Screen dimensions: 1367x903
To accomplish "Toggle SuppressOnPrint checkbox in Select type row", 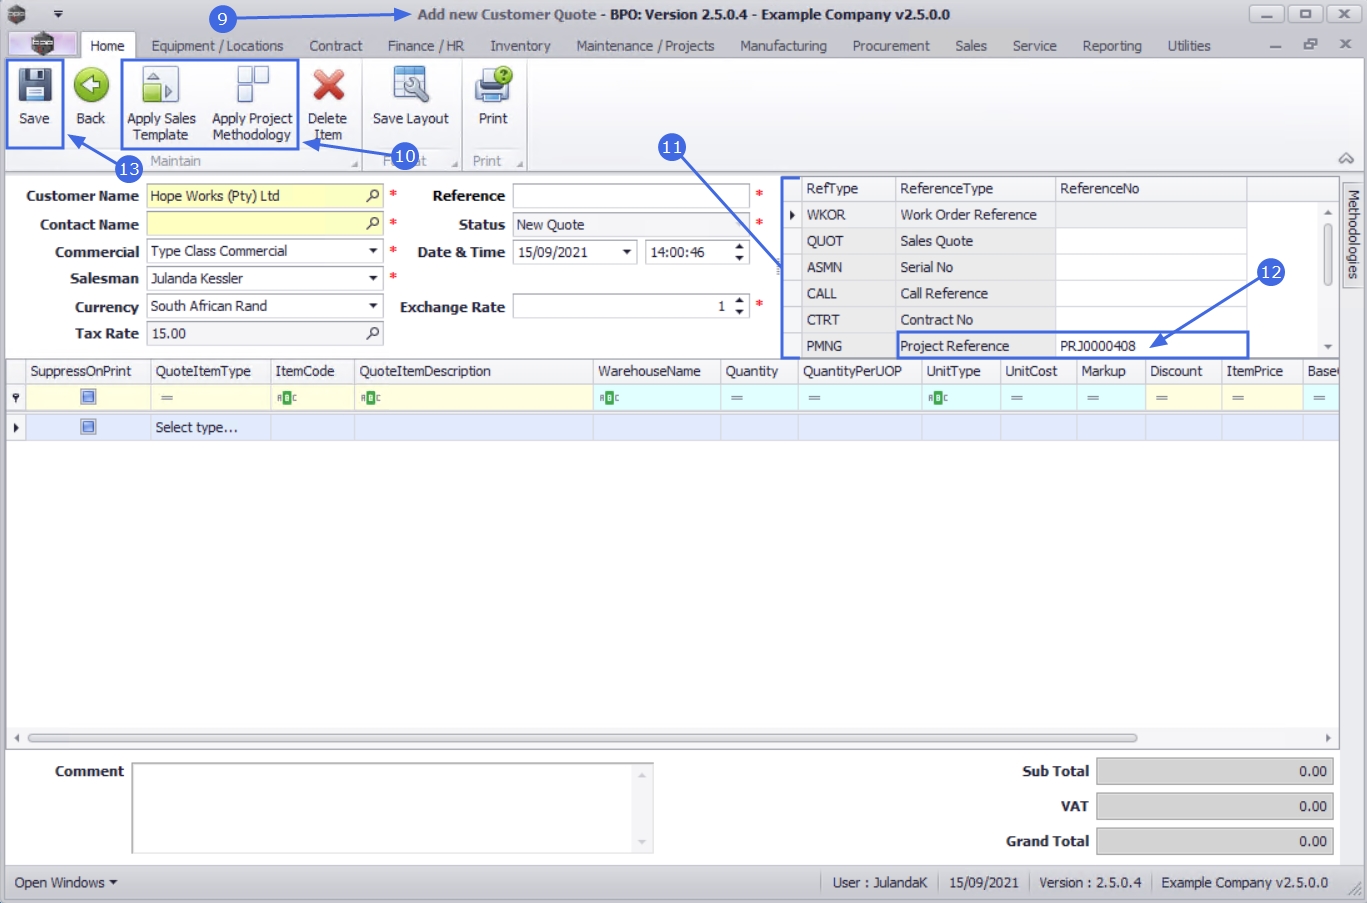I will pyautogui.click(x=88, y=427).
